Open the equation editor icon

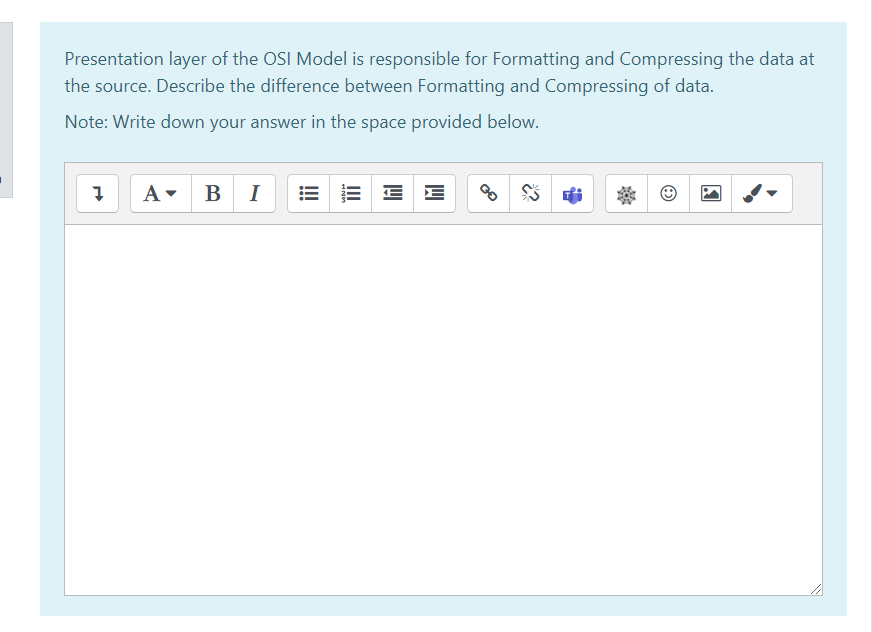(626, 193)
